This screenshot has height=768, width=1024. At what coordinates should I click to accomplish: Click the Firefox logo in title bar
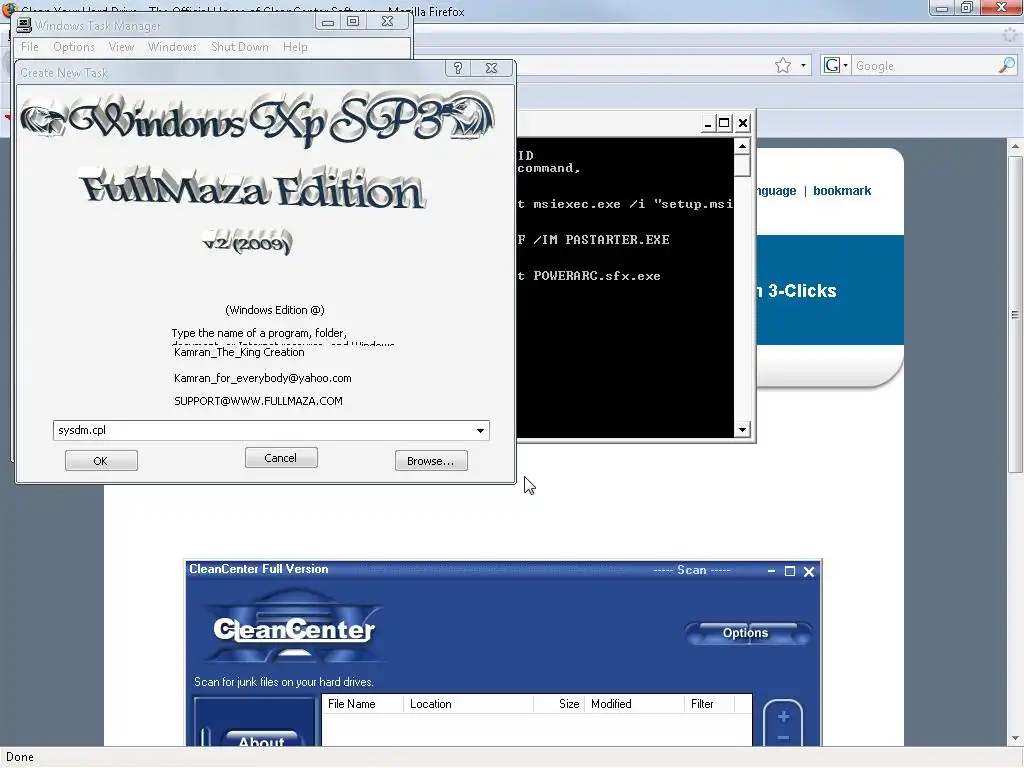point(9,9)
